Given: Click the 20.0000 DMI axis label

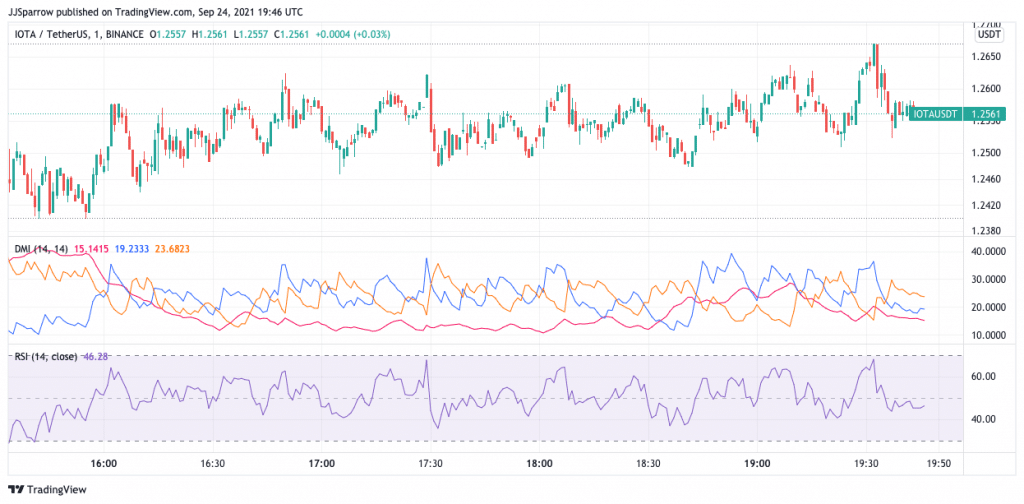Looking at the screenshot, I should click(x=990, y=307).
